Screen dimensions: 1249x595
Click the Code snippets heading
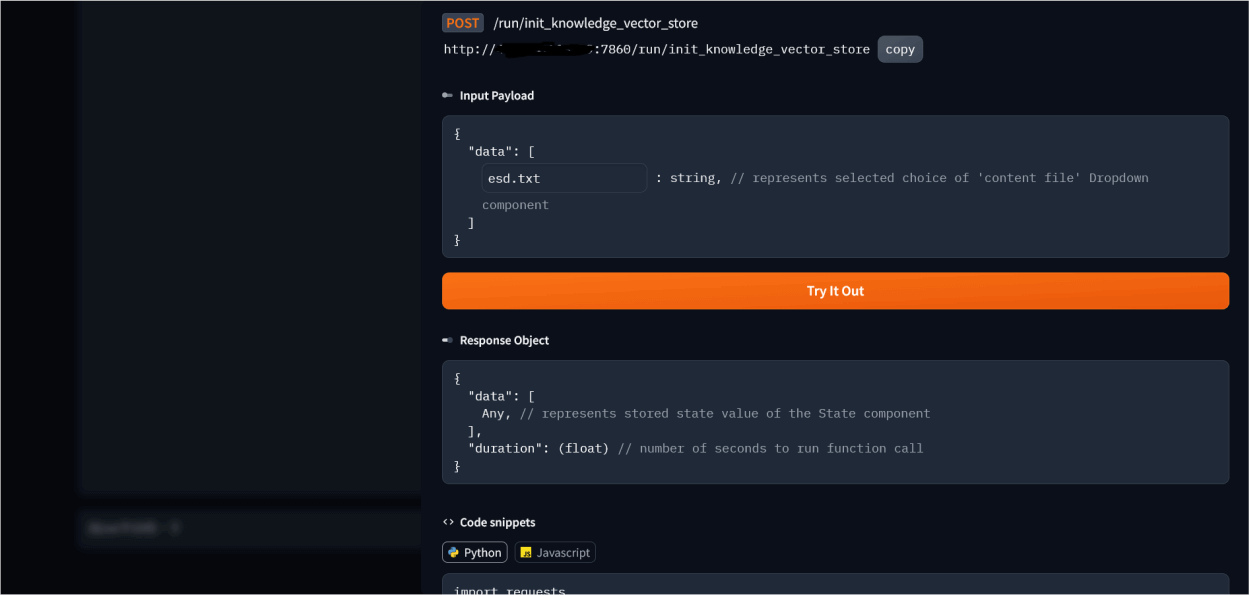click(497, 522)
